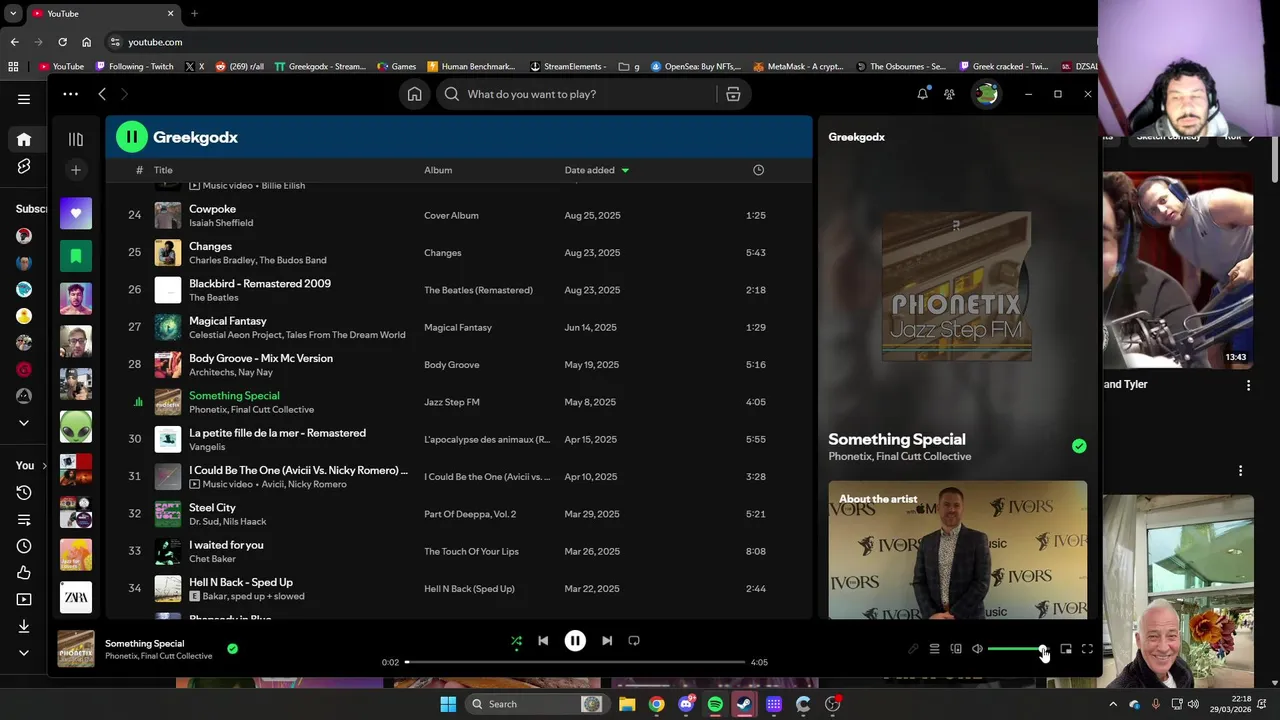Open artist link Chet Baker
1280x720 pixels.
212,559
